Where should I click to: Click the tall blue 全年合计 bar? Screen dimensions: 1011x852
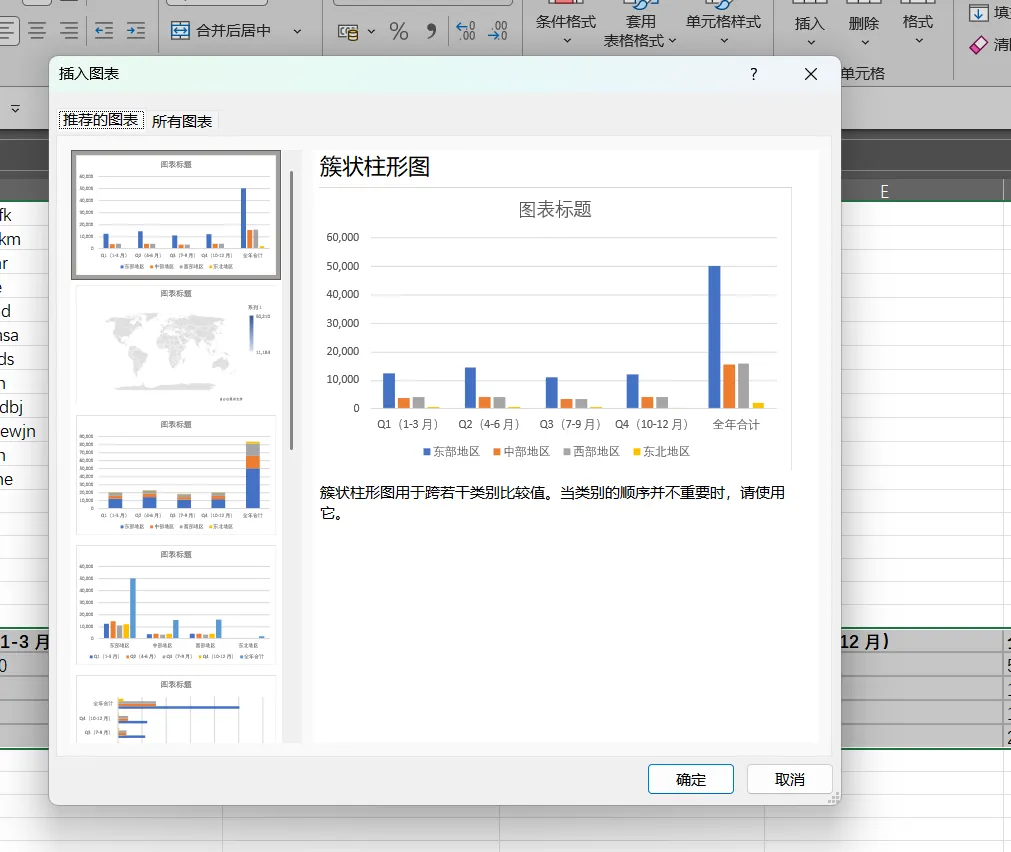click(x=714, y=337)
